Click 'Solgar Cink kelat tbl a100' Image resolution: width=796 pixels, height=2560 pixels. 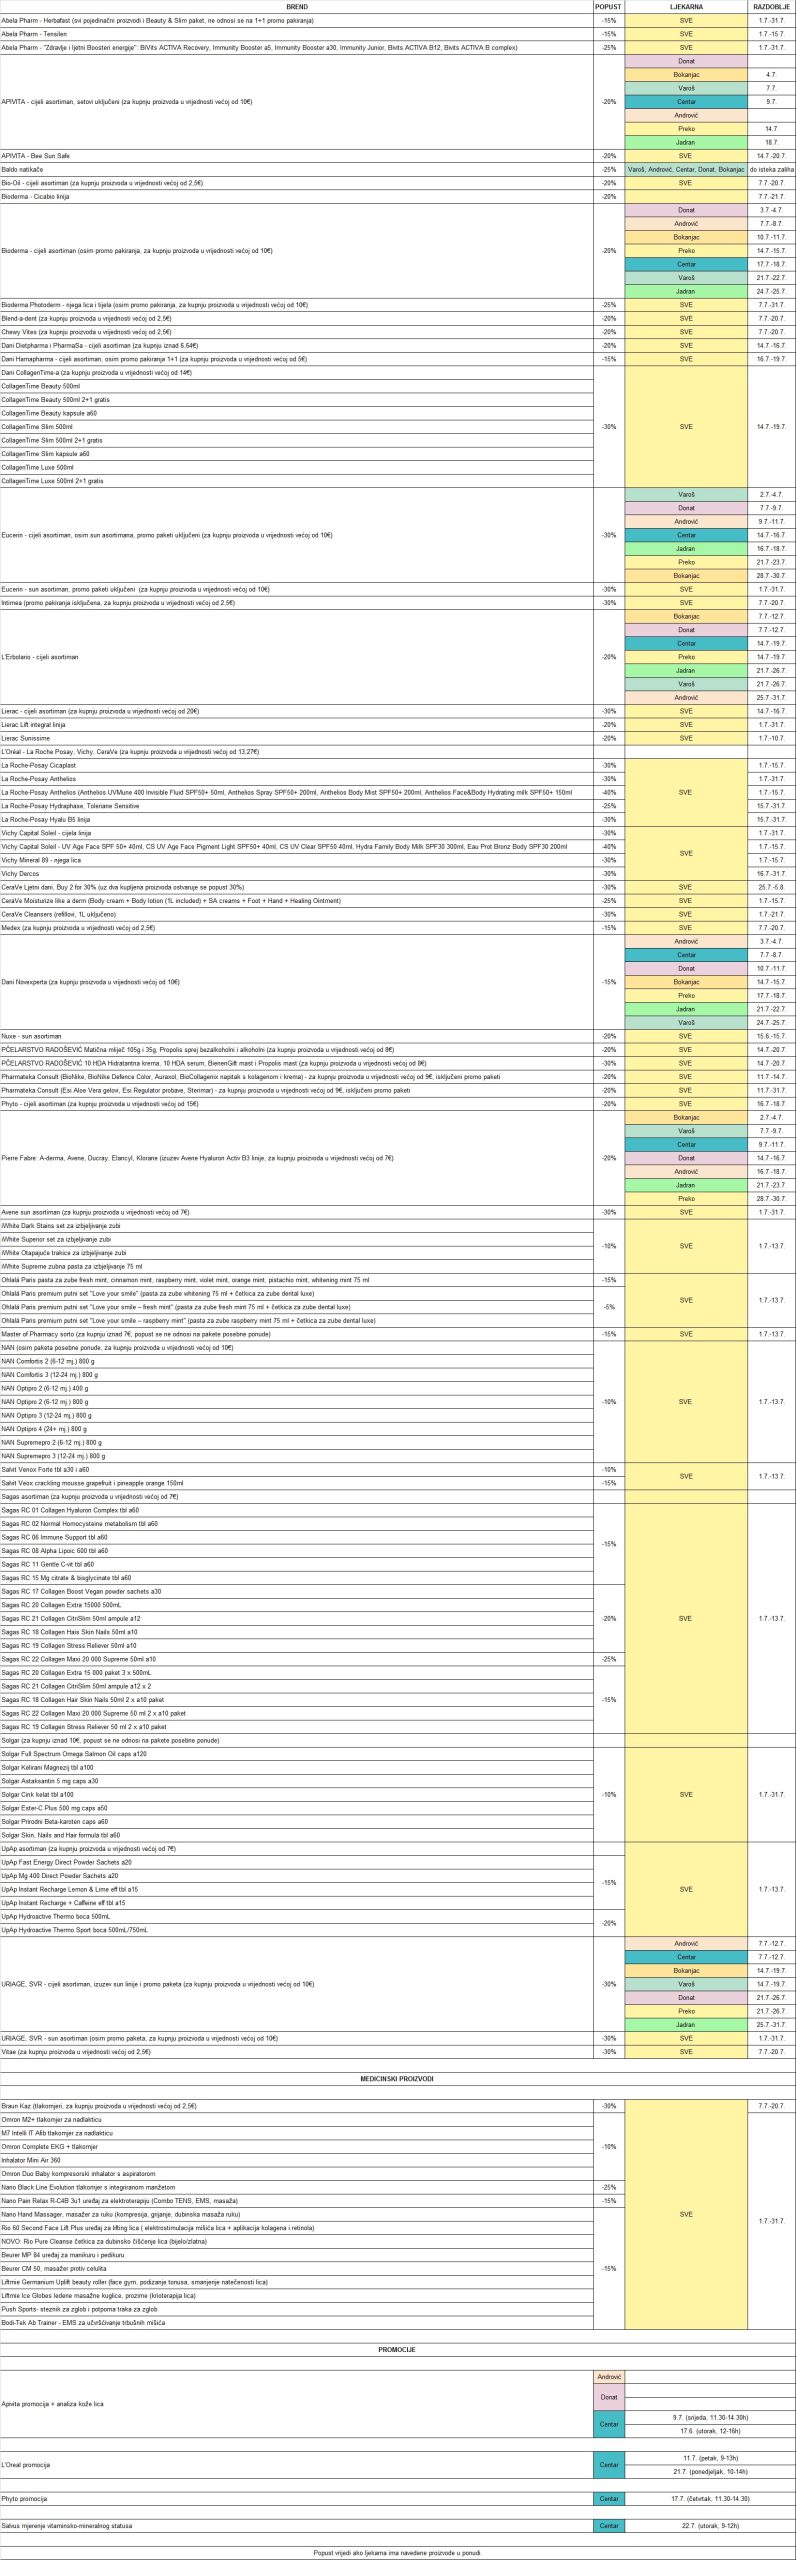[x=296, y=1795]
